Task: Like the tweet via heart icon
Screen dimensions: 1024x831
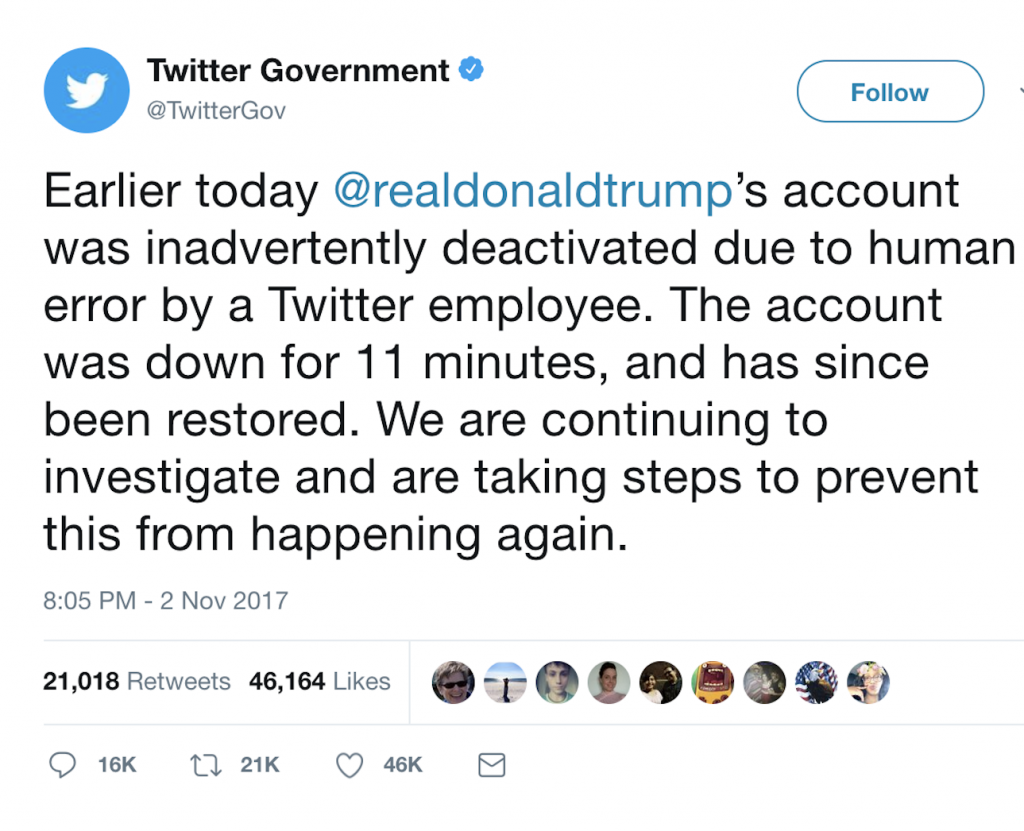Action: 349,765
